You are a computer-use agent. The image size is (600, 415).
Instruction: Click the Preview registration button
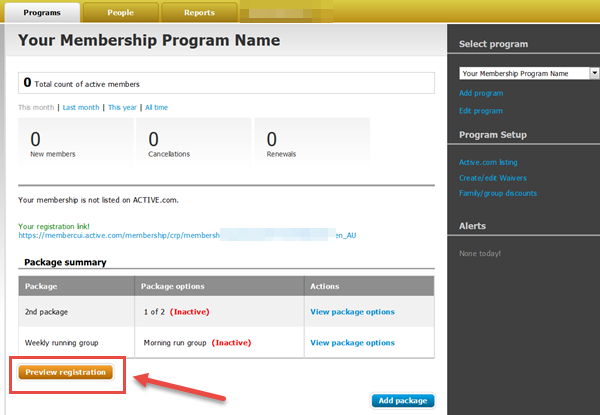pyautogui.click(x=66, y=372)
